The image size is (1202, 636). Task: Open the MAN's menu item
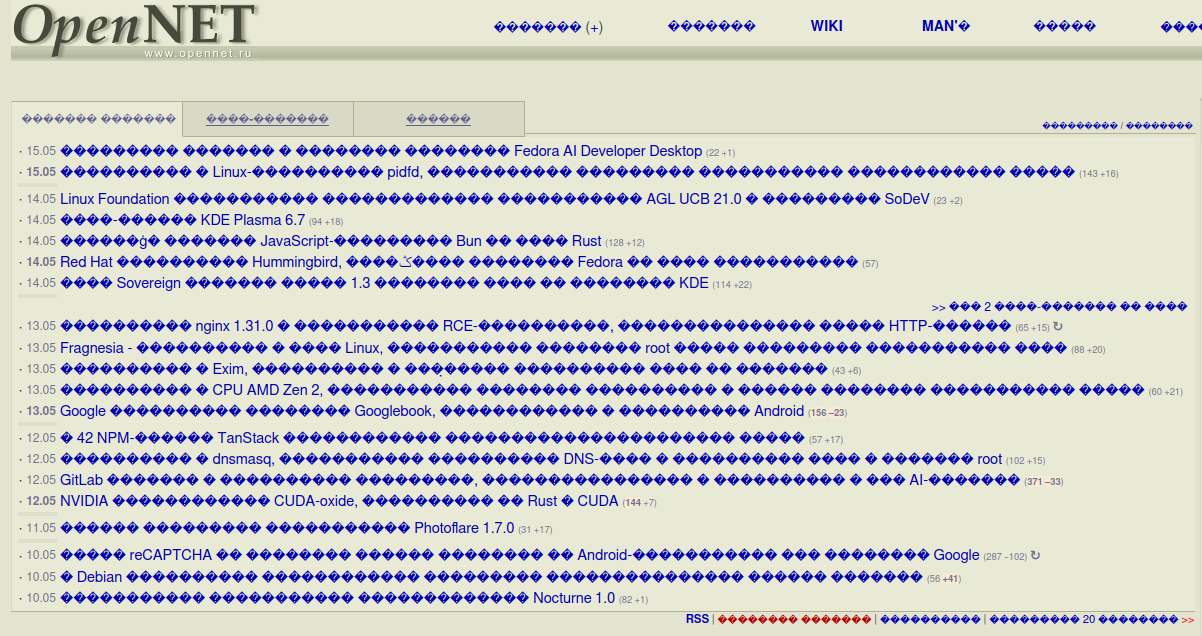click(946, 27)
